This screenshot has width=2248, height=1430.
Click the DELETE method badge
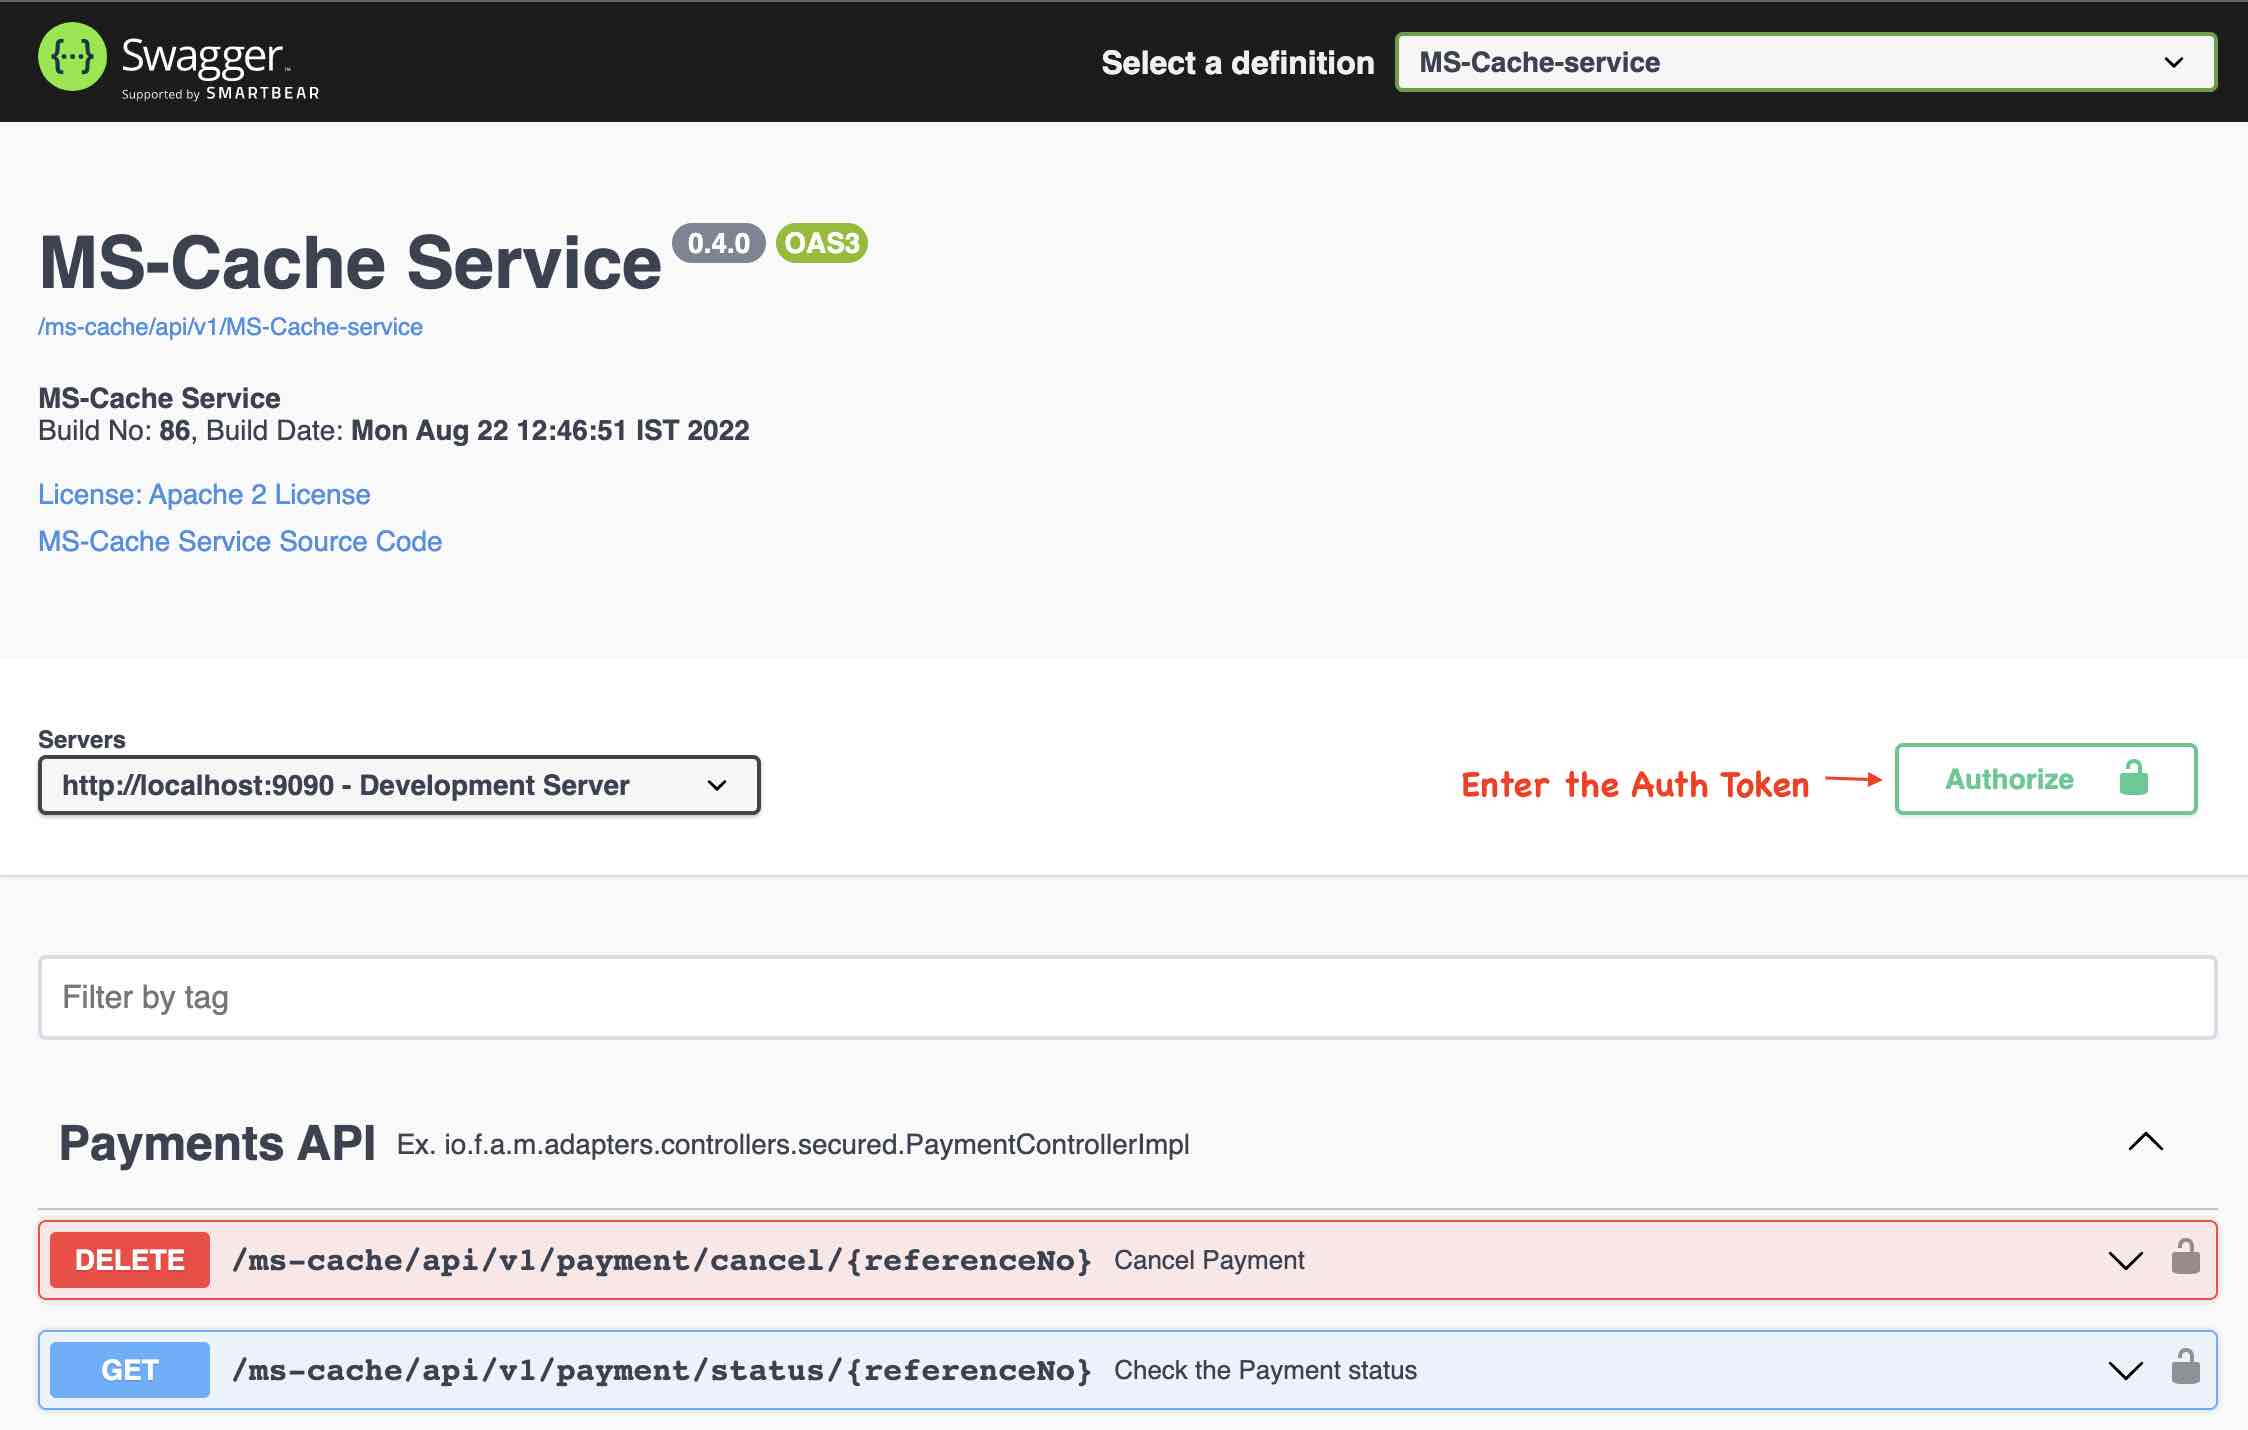[x=130, y=1260]
